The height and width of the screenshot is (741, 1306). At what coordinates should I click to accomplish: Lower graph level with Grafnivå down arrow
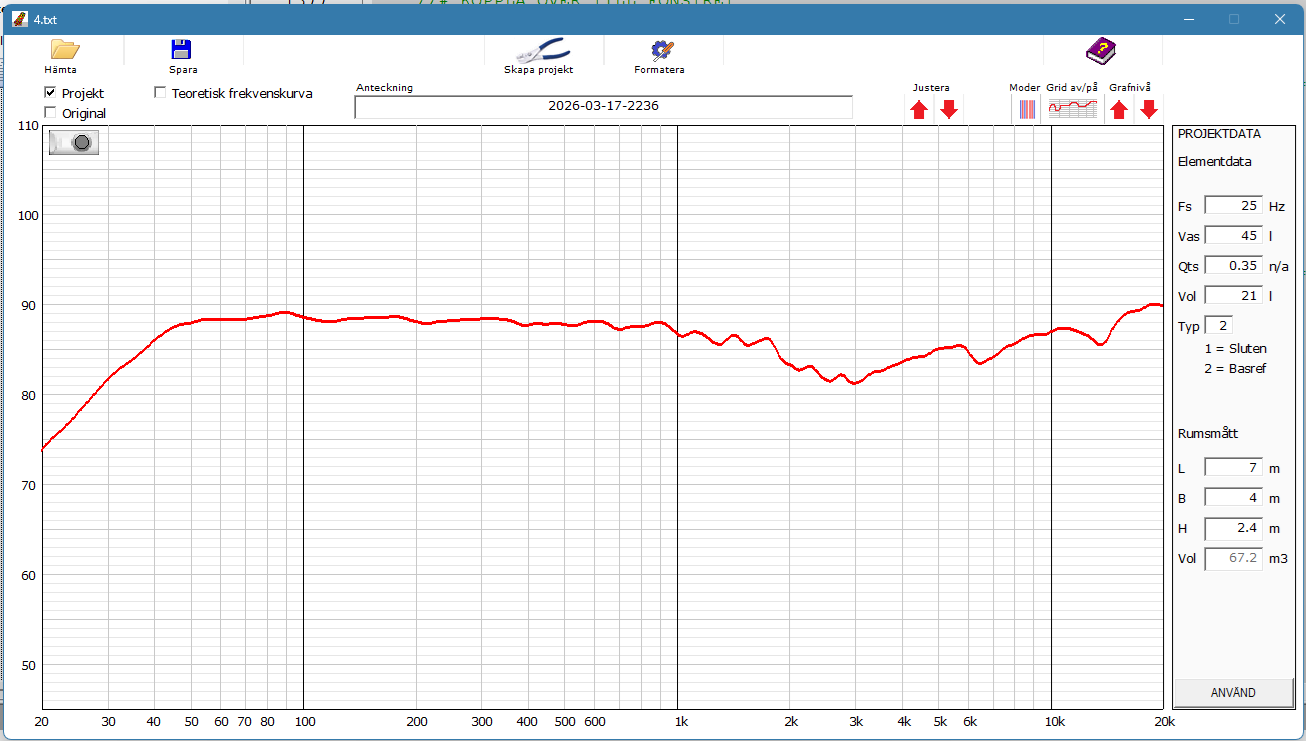(1149, 110)
